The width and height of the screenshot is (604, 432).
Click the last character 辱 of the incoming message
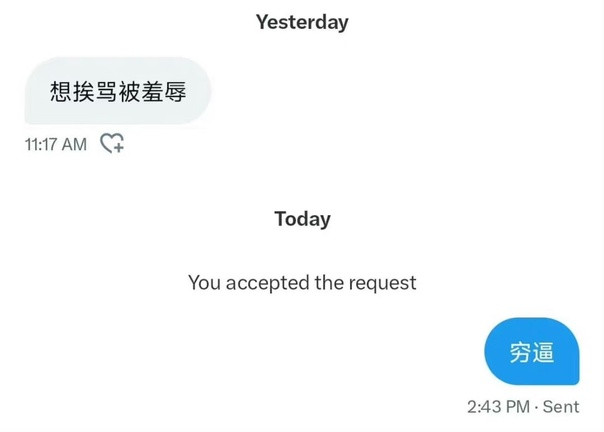pyautogui.click(x=175, y=91)
